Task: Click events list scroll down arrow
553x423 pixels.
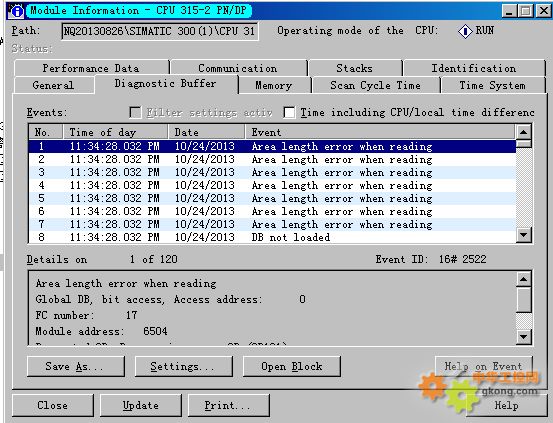Action: click(x=523, y=235)
